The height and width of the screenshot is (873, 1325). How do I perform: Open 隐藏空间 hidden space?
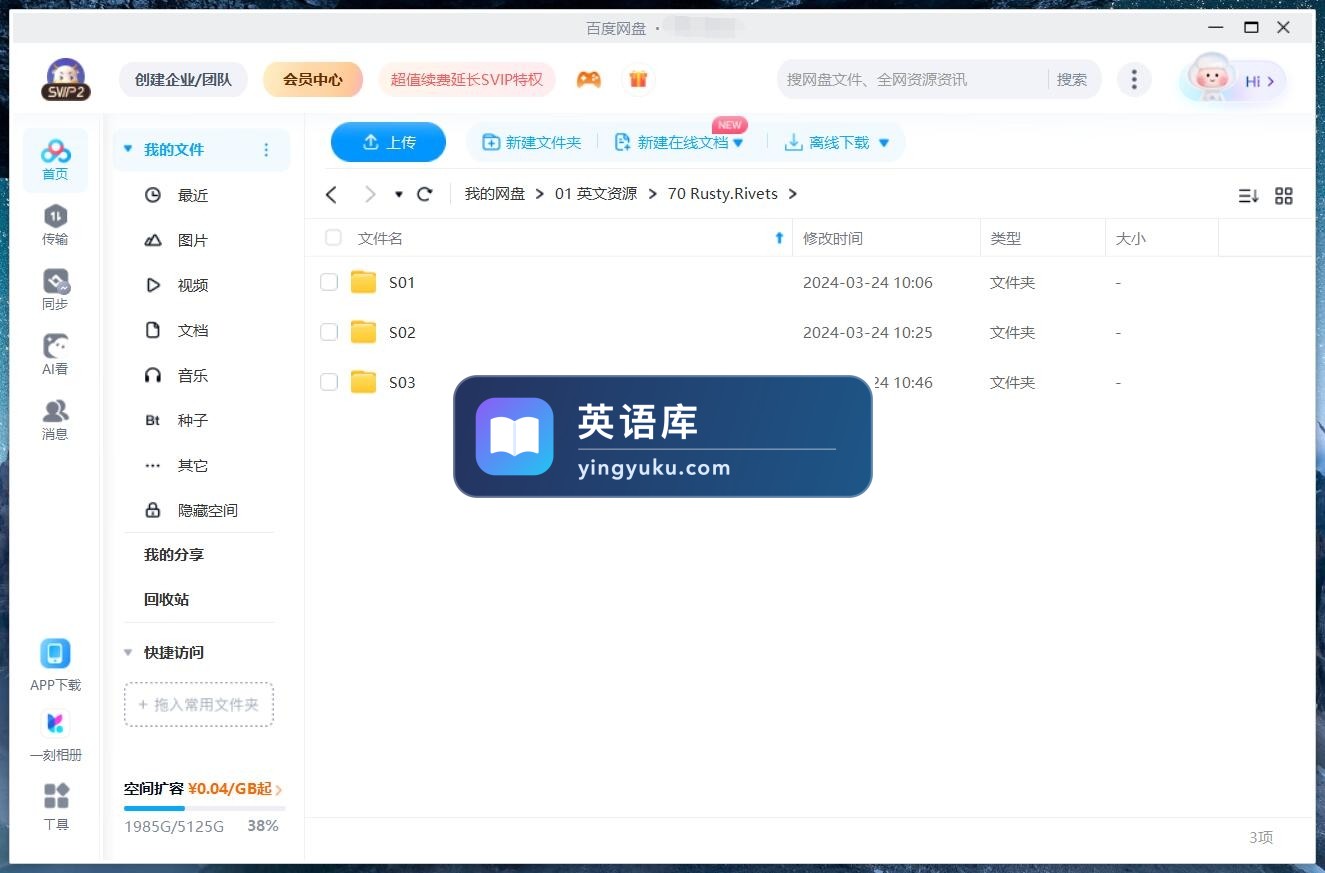point(207,510)
